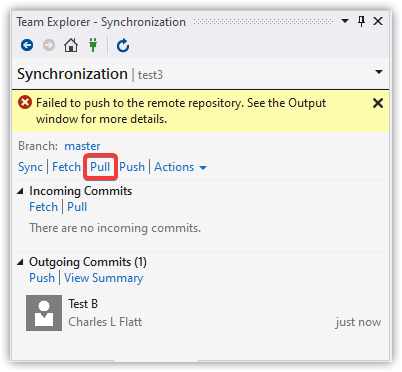Click Fetch under Incoming Commits
Viewport: 402px width, 372px height.
pos(43,207)
